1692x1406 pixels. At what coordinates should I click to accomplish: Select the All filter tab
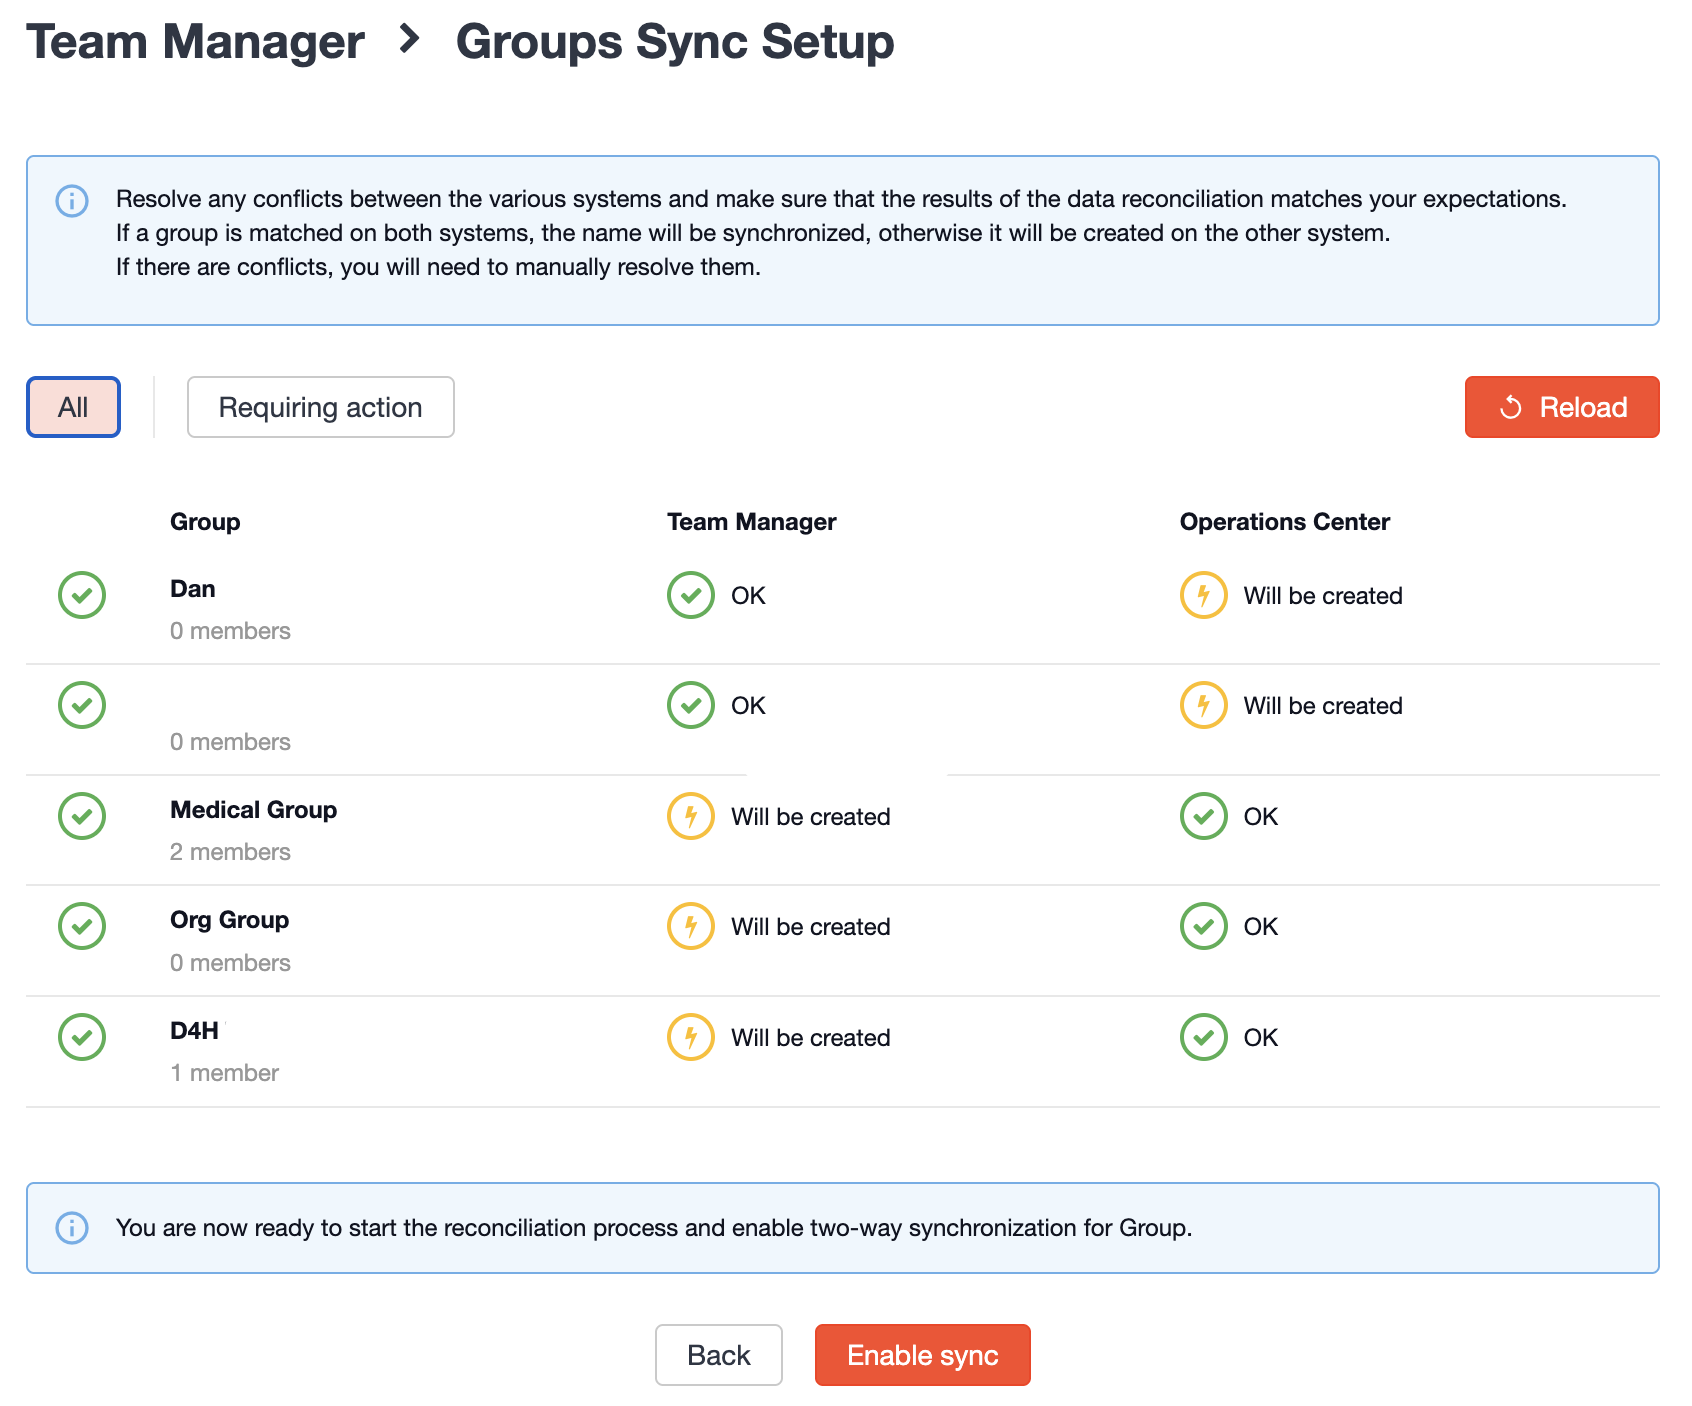[x=73, y=407]
